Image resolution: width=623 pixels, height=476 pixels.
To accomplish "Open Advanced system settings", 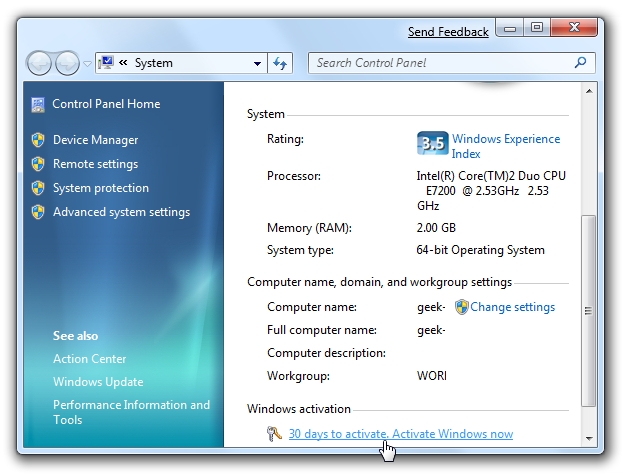I will (122, 212).
